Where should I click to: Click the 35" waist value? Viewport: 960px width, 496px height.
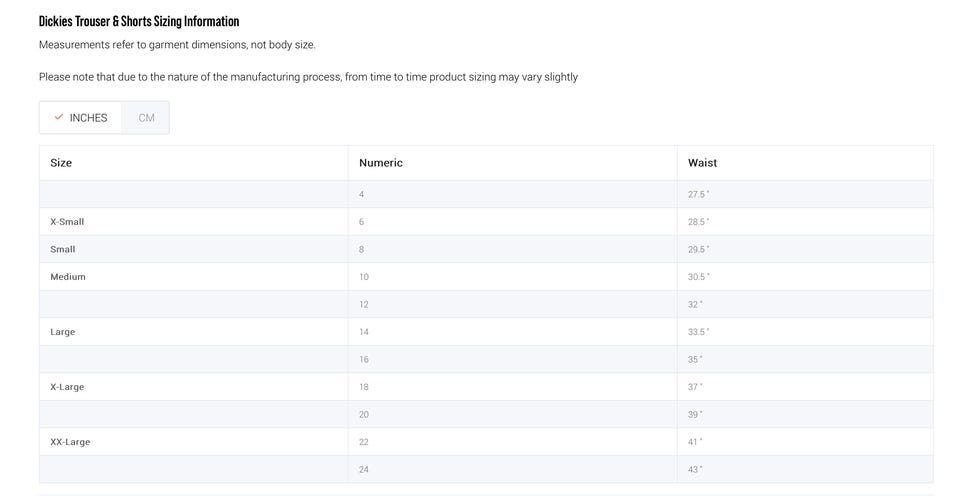695,359
